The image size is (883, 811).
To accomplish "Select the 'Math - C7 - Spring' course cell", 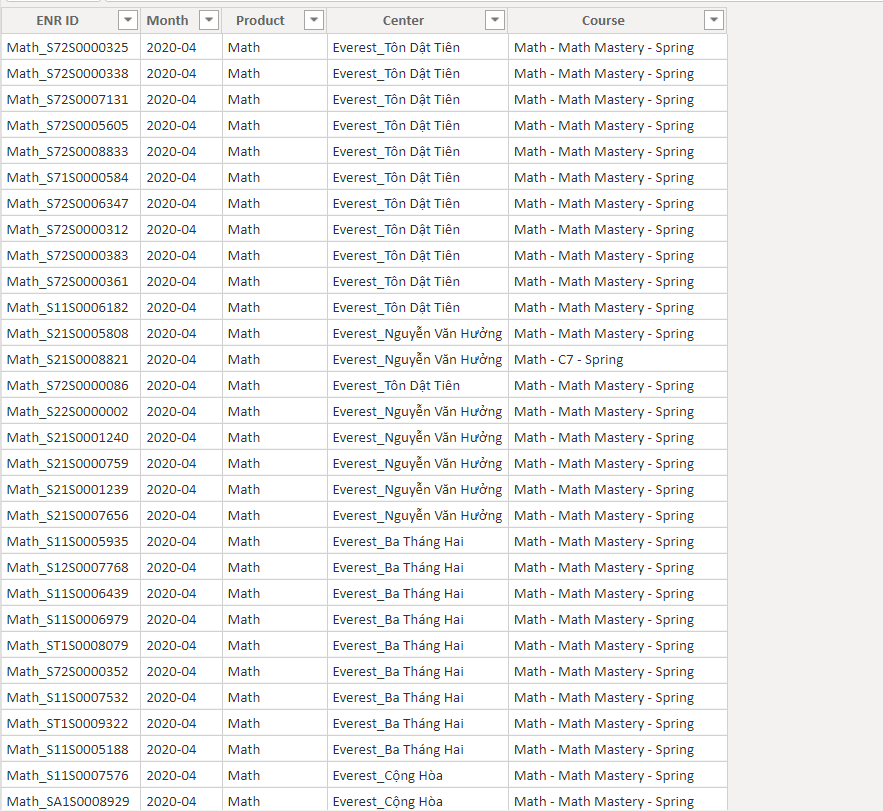I will [x=618, y=359].
